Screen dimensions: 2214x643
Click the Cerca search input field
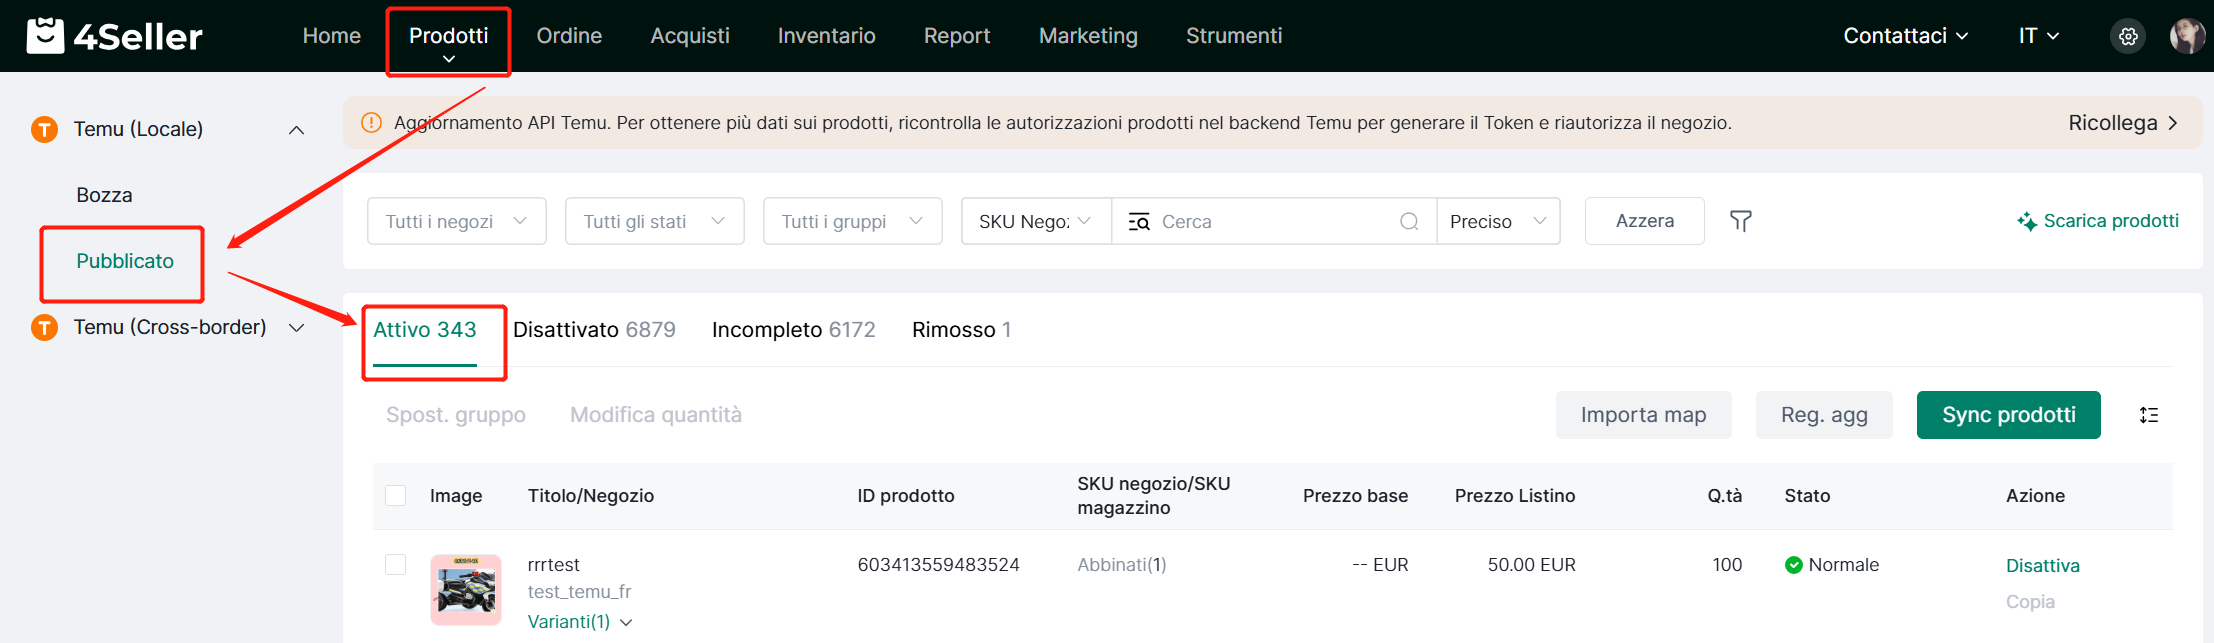click(x=1275, y=221)
